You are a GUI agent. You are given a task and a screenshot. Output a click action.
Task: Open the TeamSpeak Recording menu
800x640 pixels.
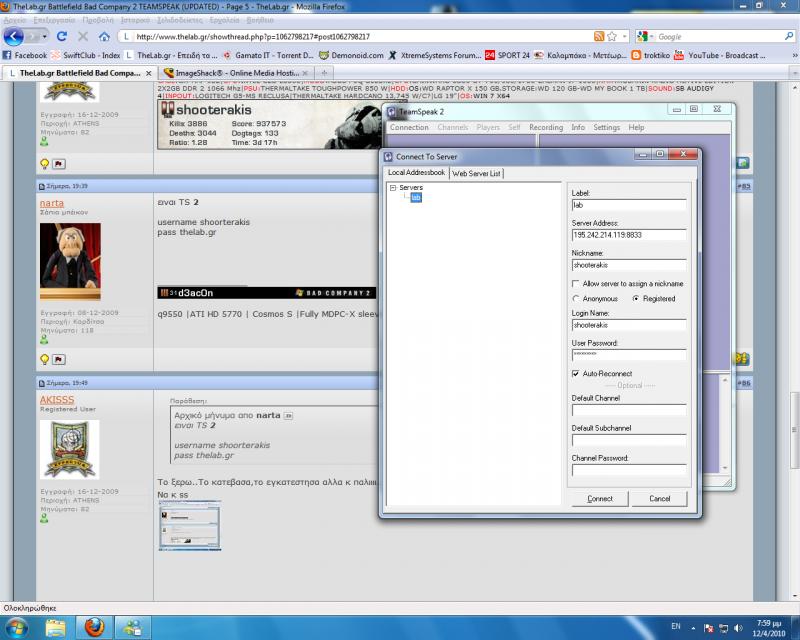(546, 127)
